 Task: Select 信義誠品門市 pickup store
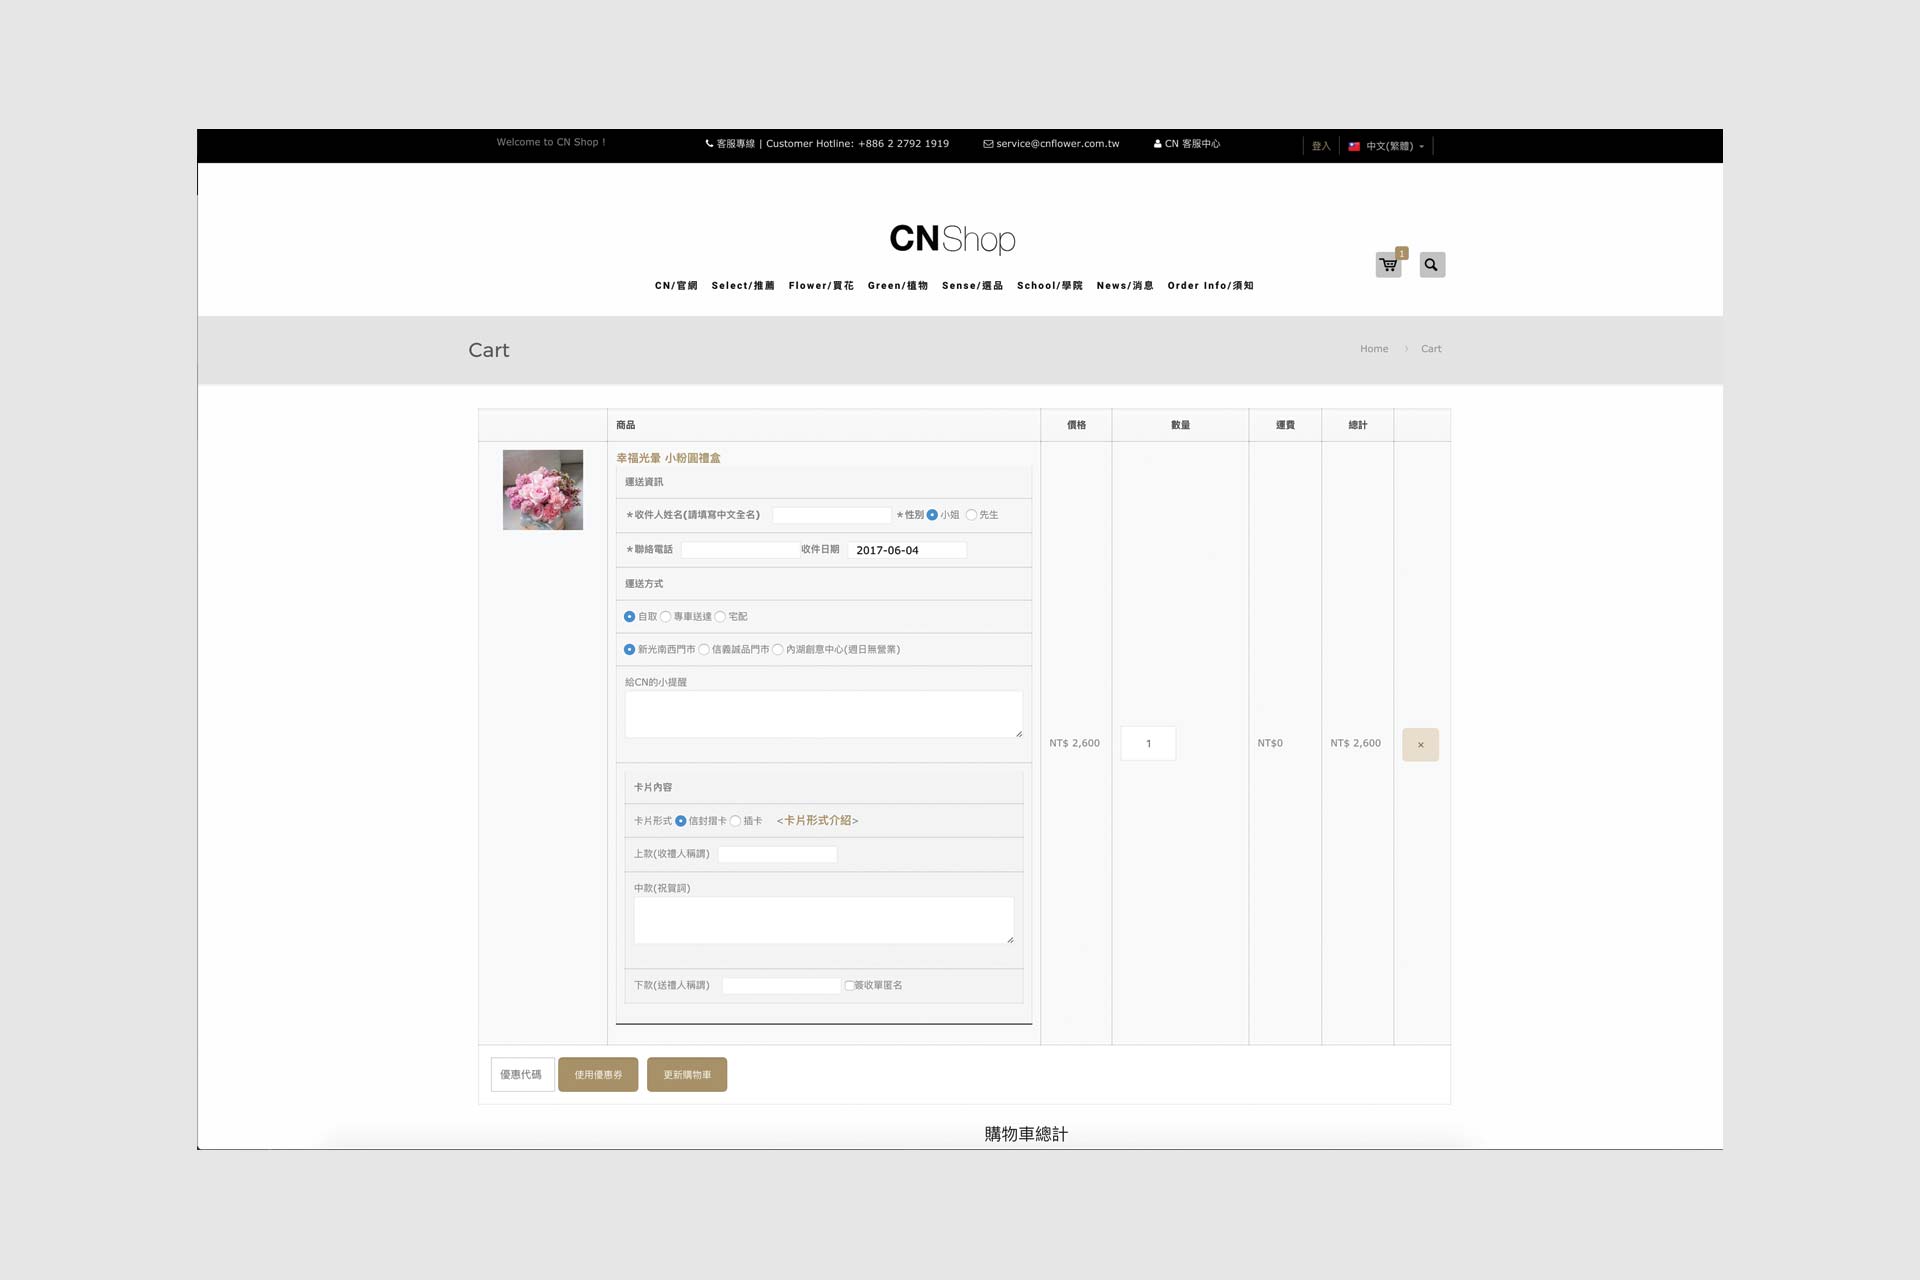704,650
